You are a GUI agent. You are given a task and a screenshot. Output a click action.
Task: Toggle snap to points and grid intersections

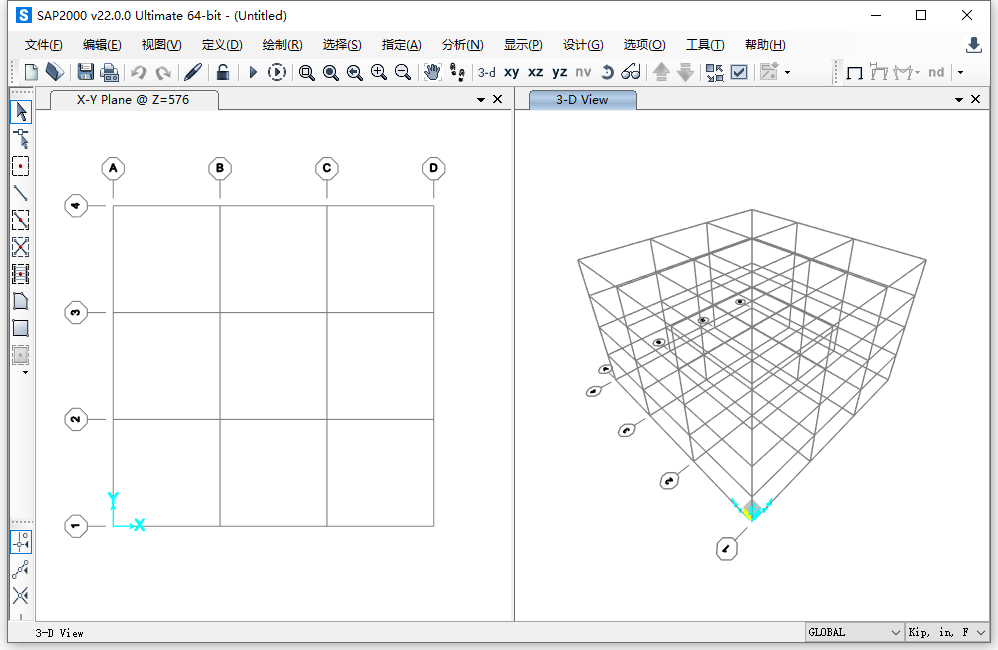[20, 542]
